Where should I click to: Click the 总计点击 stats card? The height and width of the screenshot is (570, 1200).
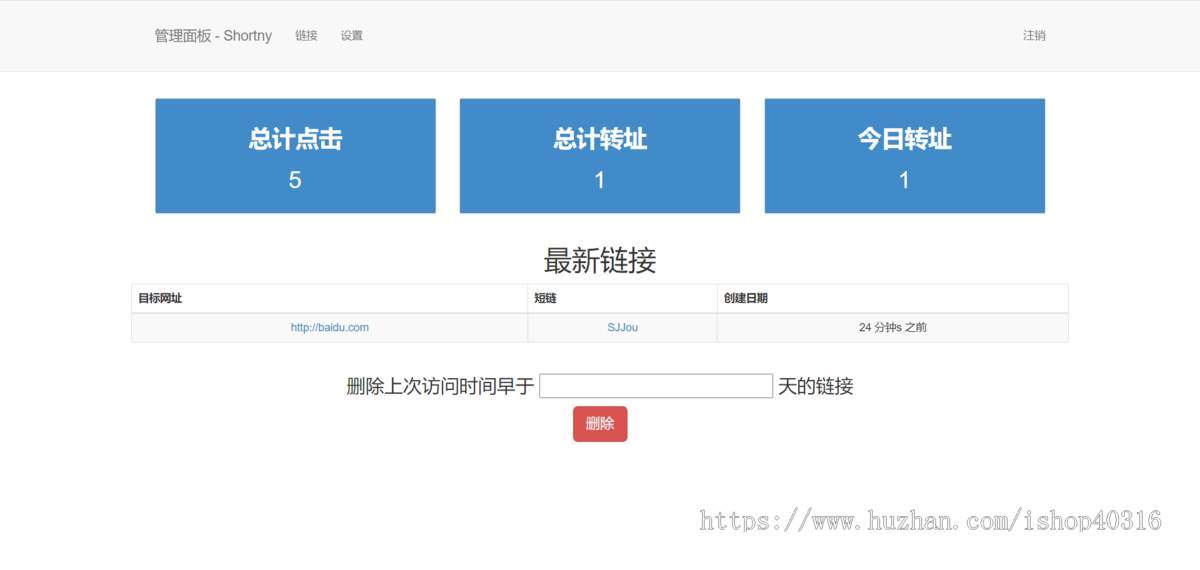coord(295,156)
